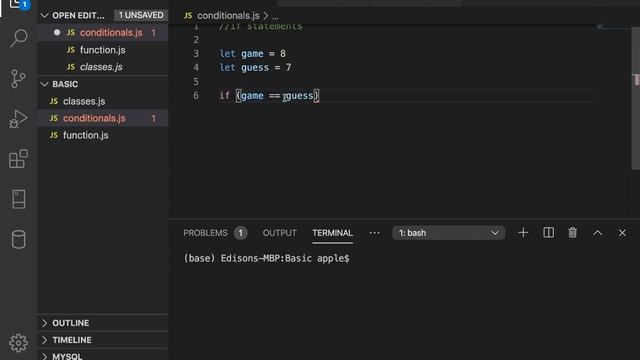This screenshot has height=360, width=640.
Task: Click the JS icon of function.js in Open Editors
Action: pos(71,50)
